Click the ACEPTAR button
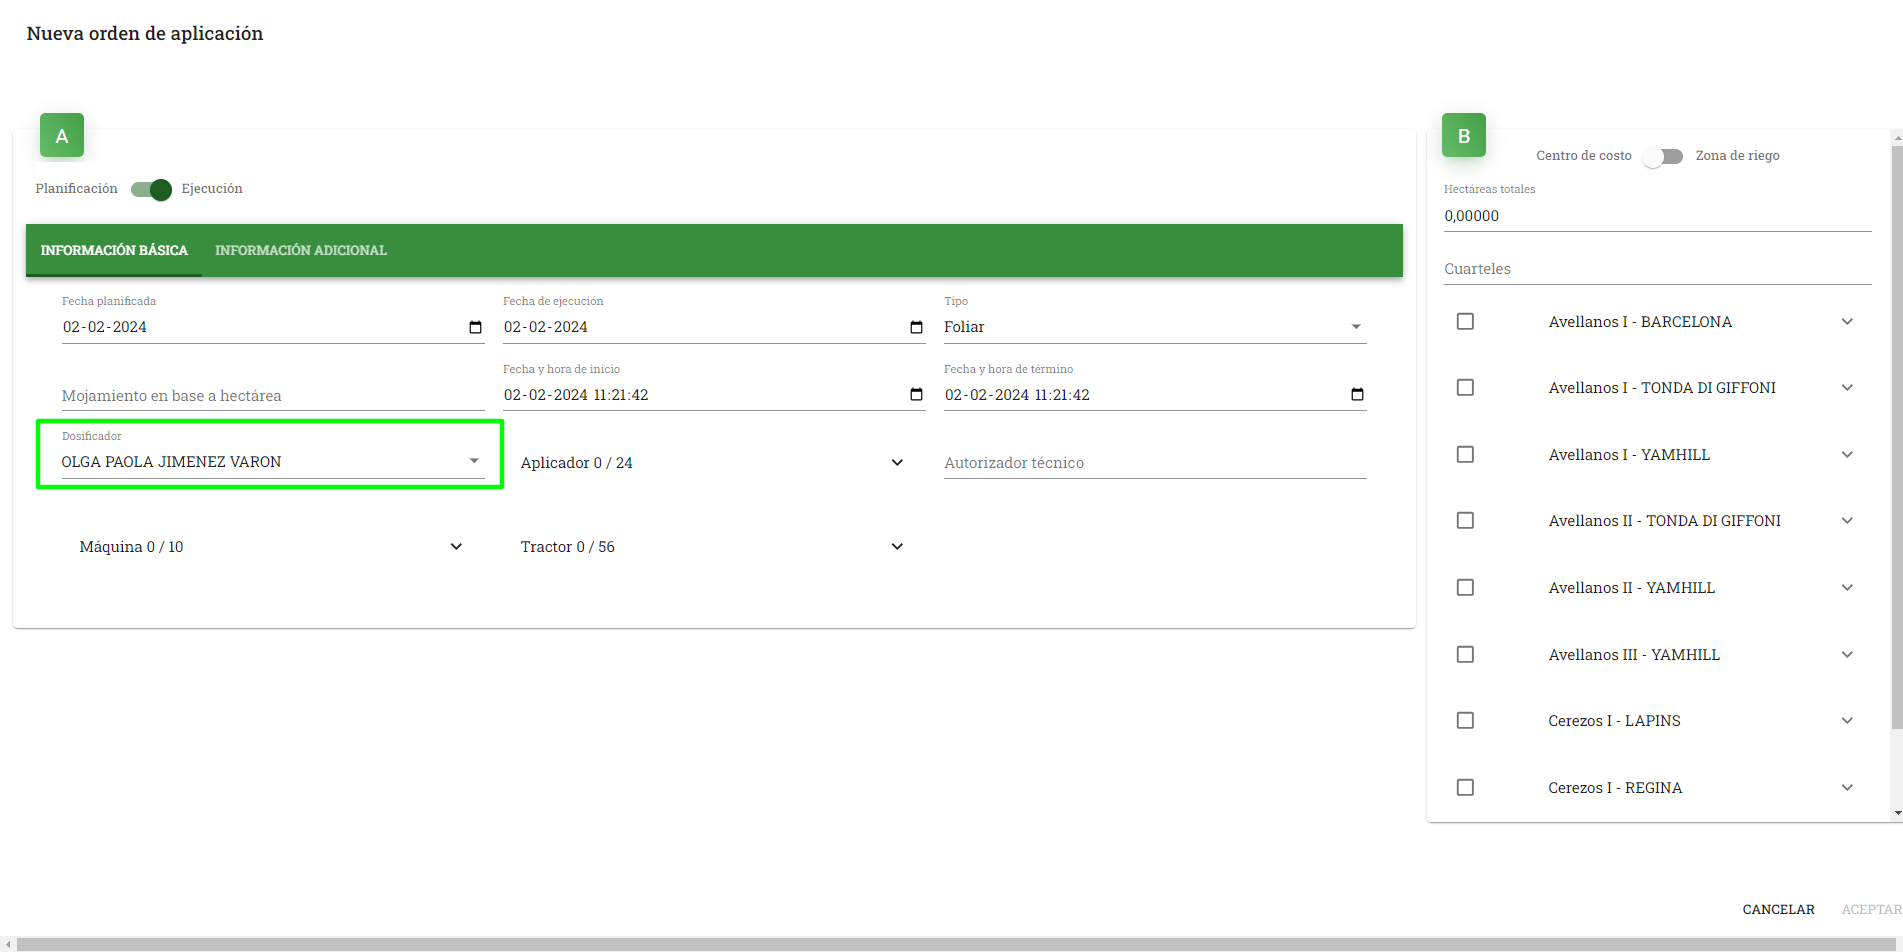Screen dimensions: 1903x952 pyautogui.click(x=1871, y=909)
